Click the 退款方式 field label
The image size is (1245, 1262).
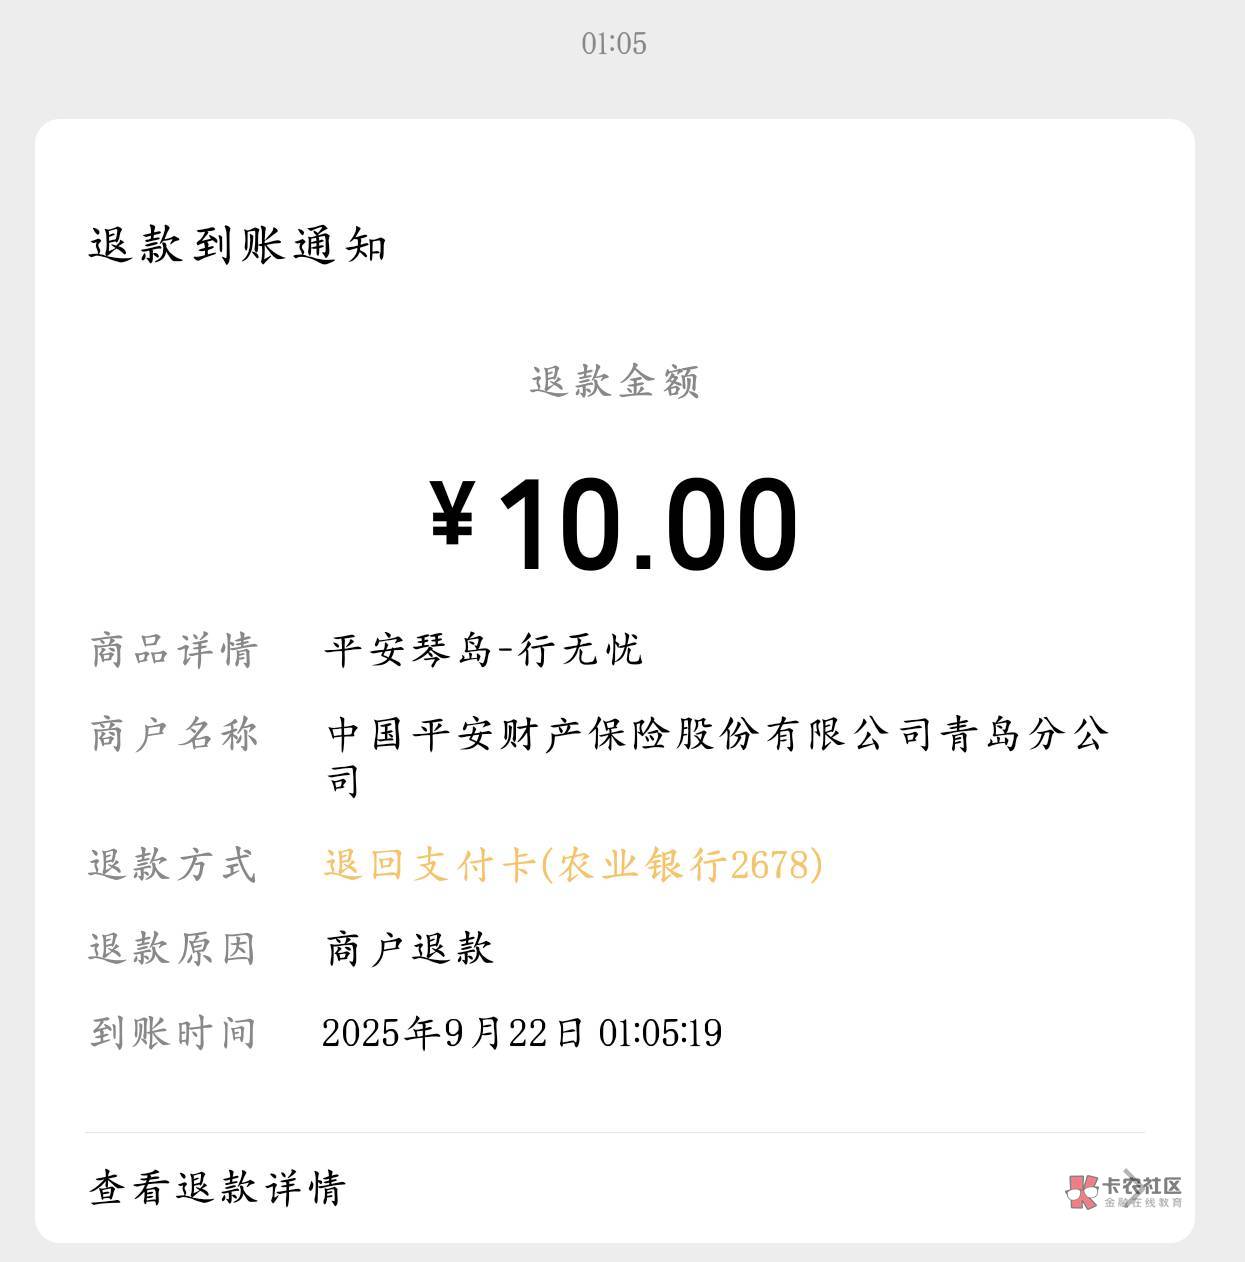click(x=172, y=865)
